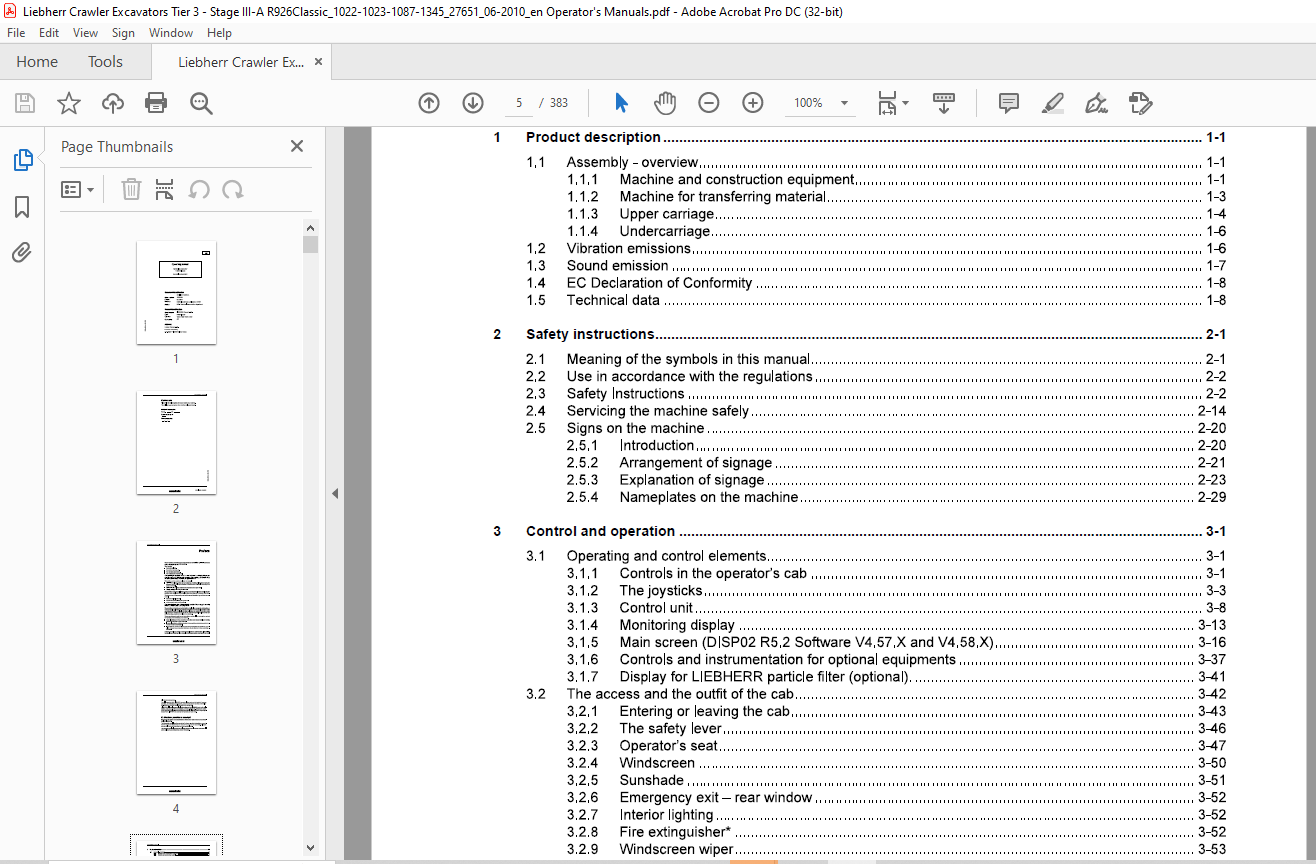The width and height of the screenshot is (1316, 864).
Task: Open the File menu
Action: pyautogui.click(x=16, y=33)
